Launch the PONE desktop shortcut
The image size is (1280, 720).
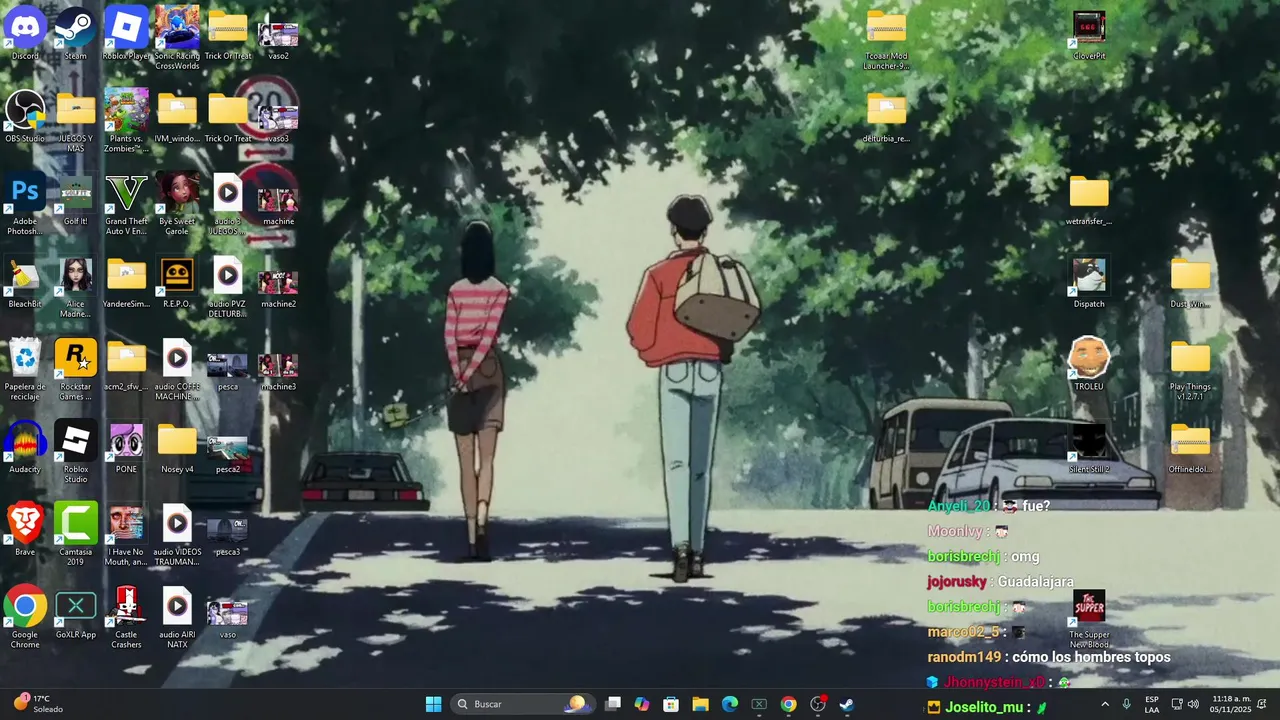pos(126,446)
